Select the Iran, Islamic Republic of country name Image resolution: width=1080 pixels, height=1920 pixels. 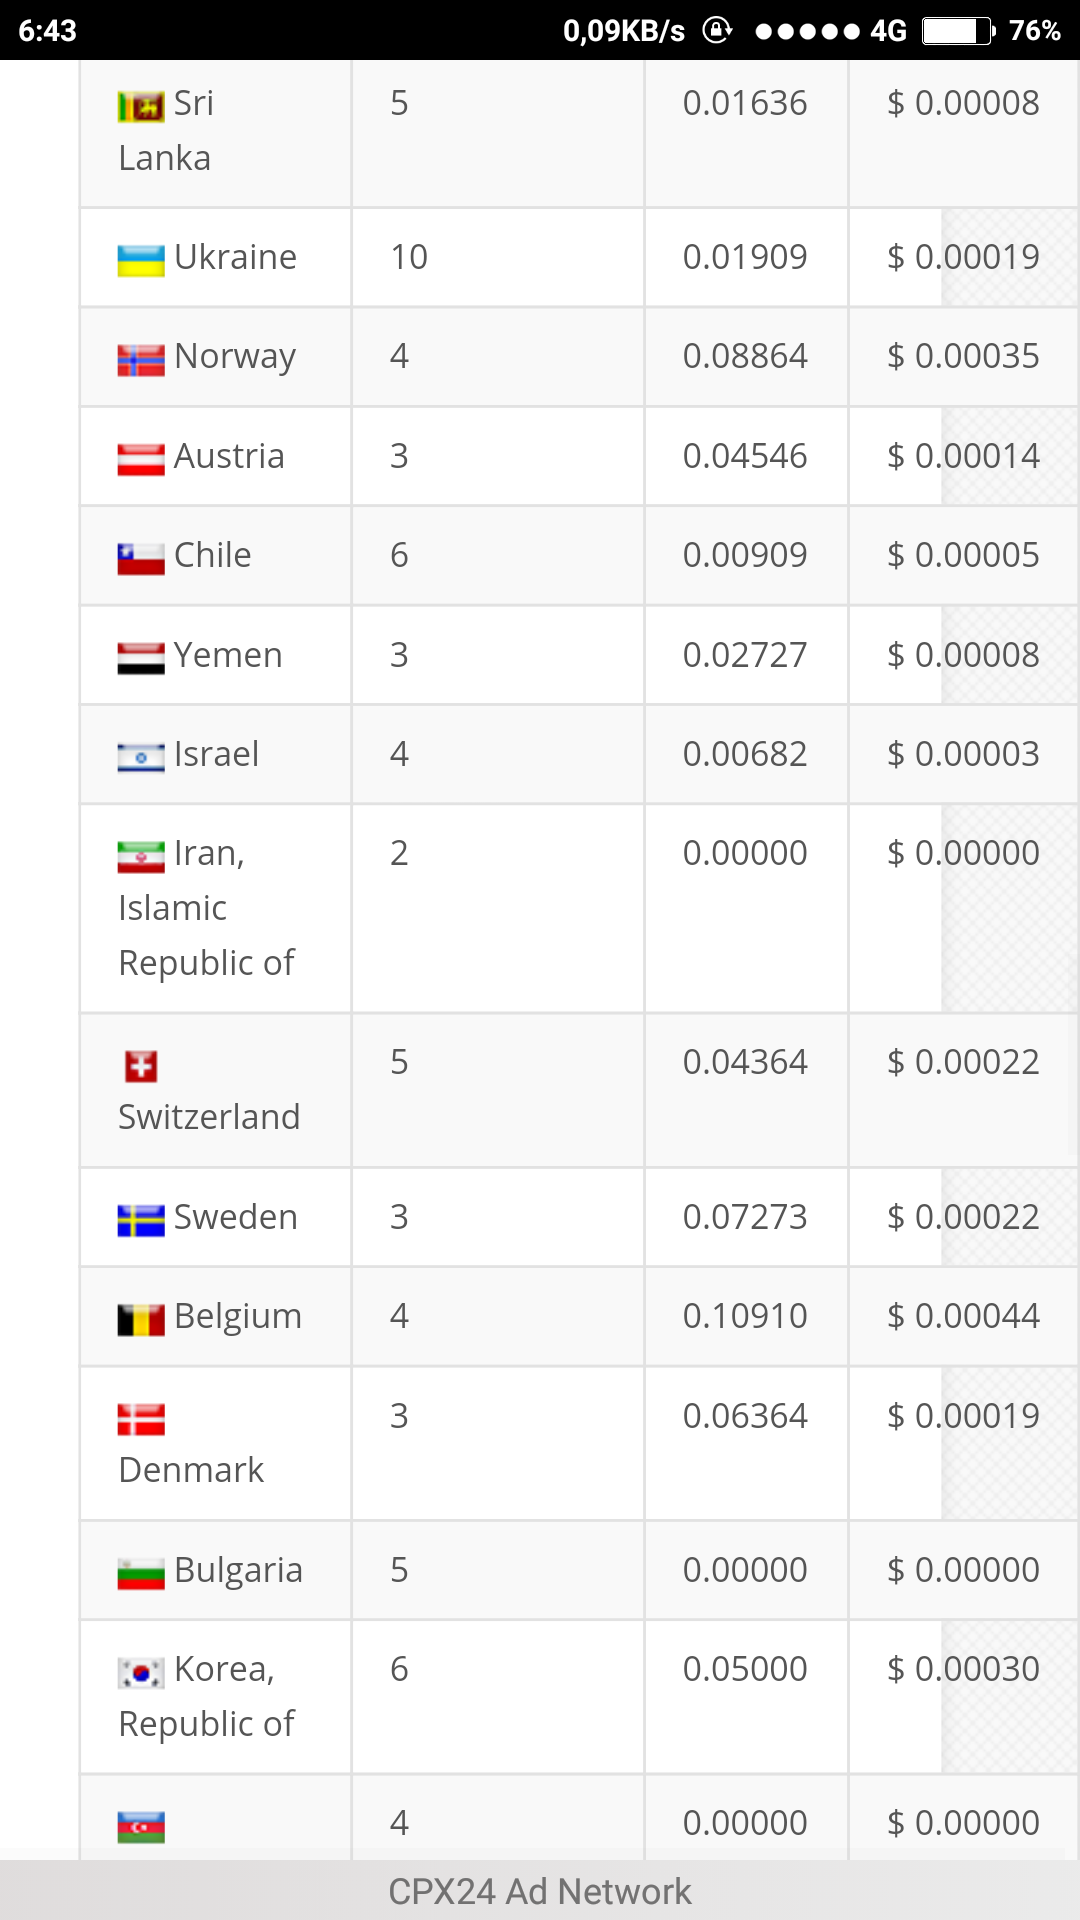click(x=206, y=908)
